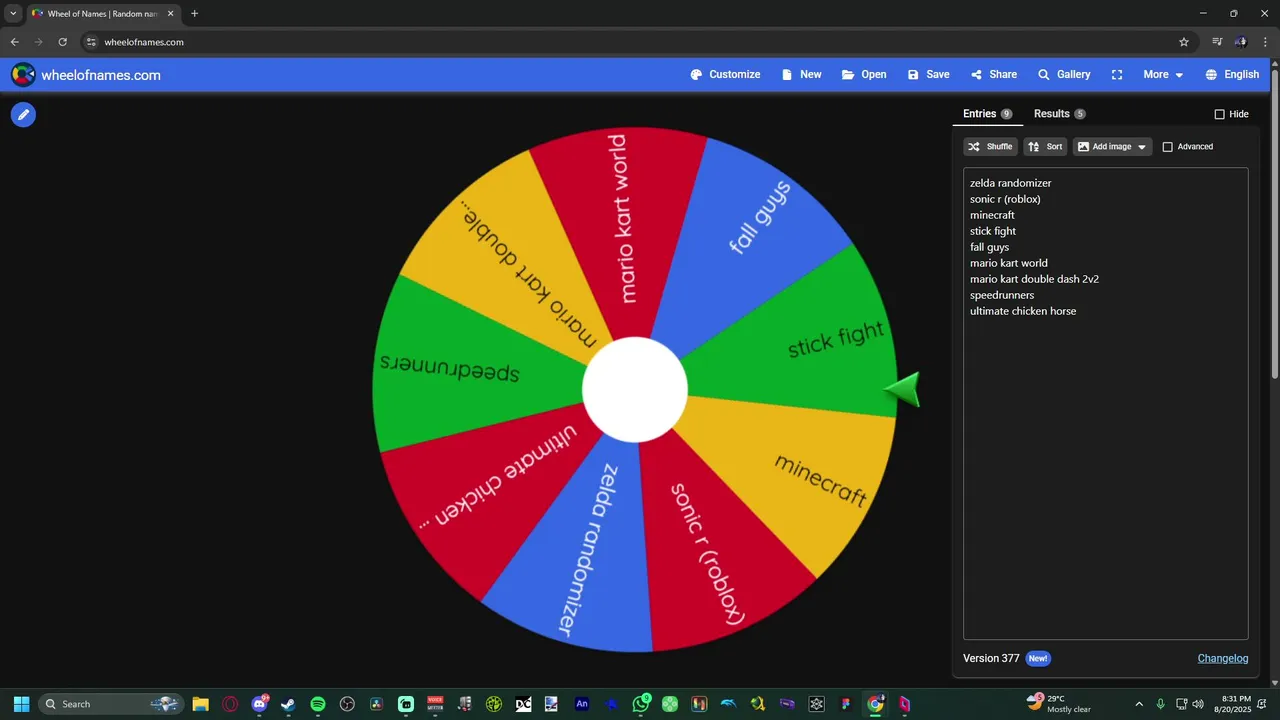This screenshot has width=1280, height=720.
Task: Click inside the entries text box
Action: click(x=1105, y=403)
